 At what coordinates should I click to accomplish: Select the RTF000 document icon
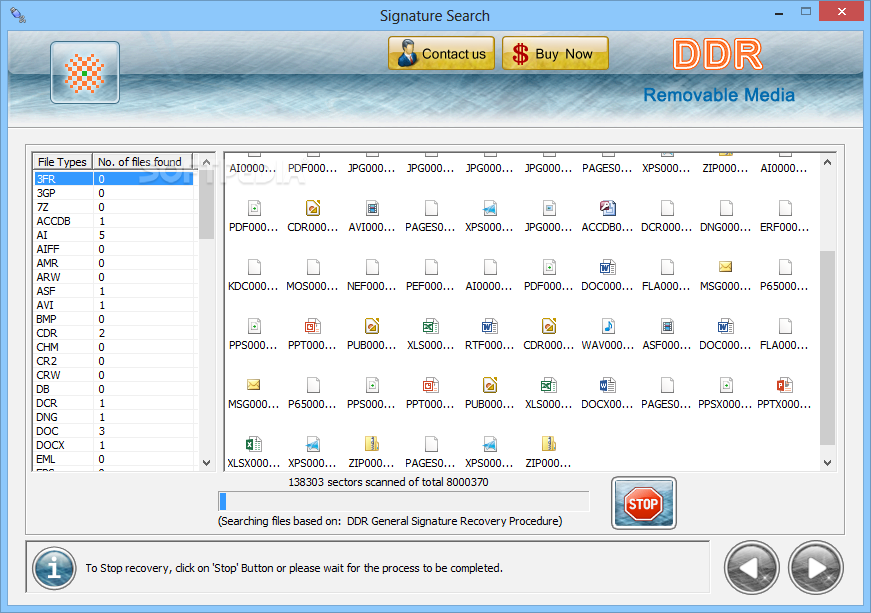tap(490, 326)
